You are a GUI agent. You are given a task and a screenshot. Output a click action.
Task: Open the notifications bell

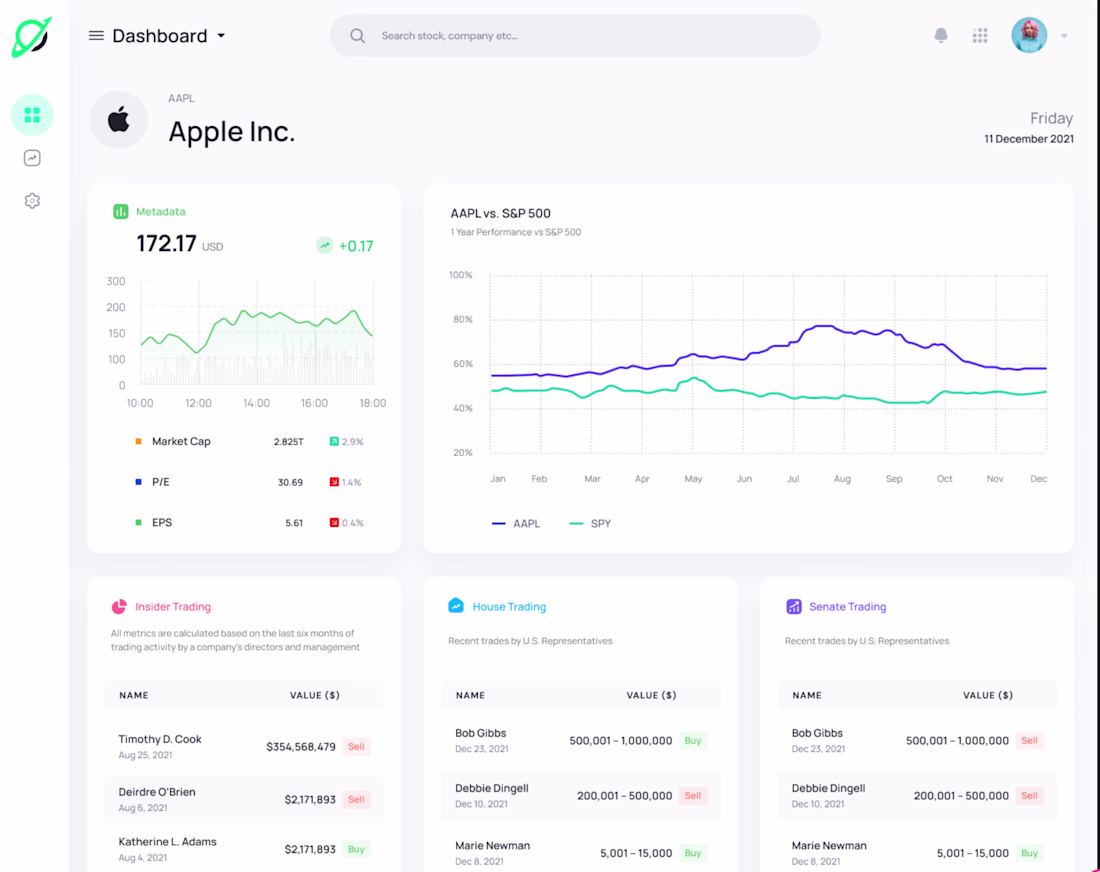pos(941,35)
